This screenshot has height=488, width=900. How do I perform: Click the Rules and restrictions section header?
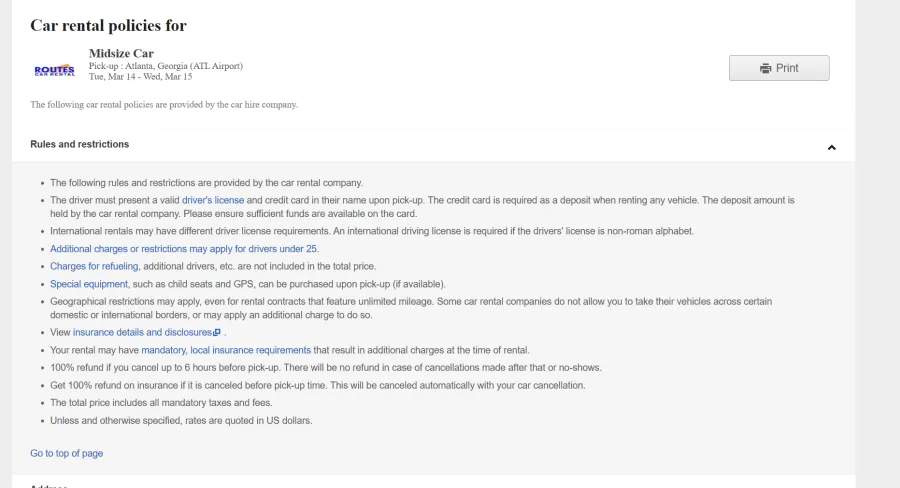point(80,144)
